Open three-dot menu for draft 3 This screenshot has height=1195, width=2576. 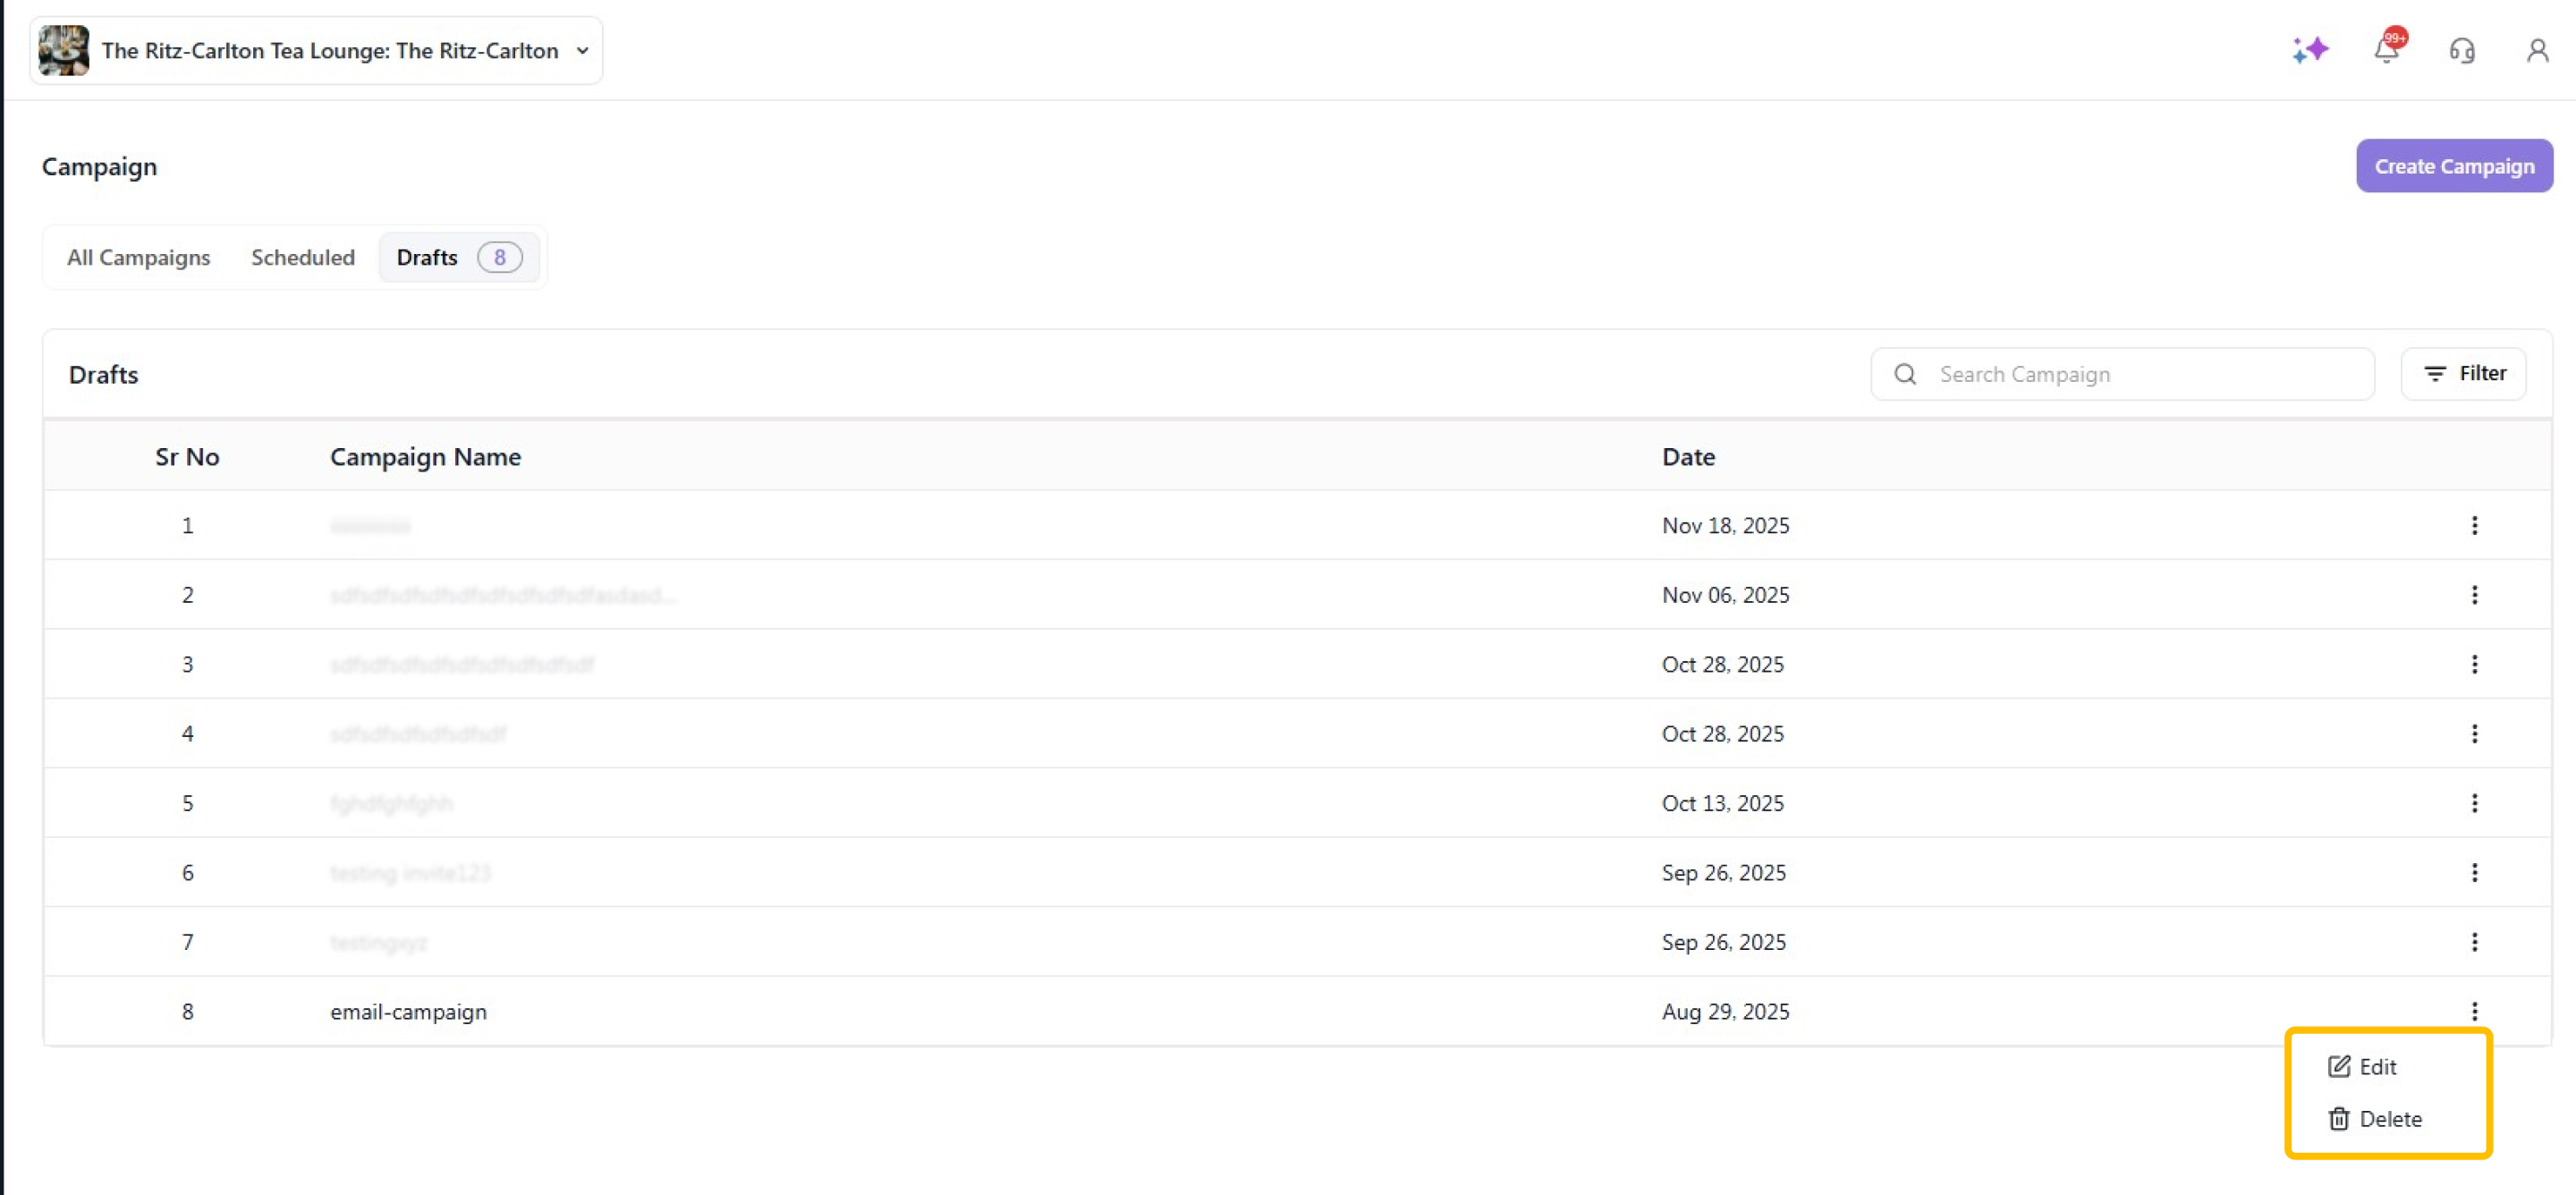click(2474, 664)
